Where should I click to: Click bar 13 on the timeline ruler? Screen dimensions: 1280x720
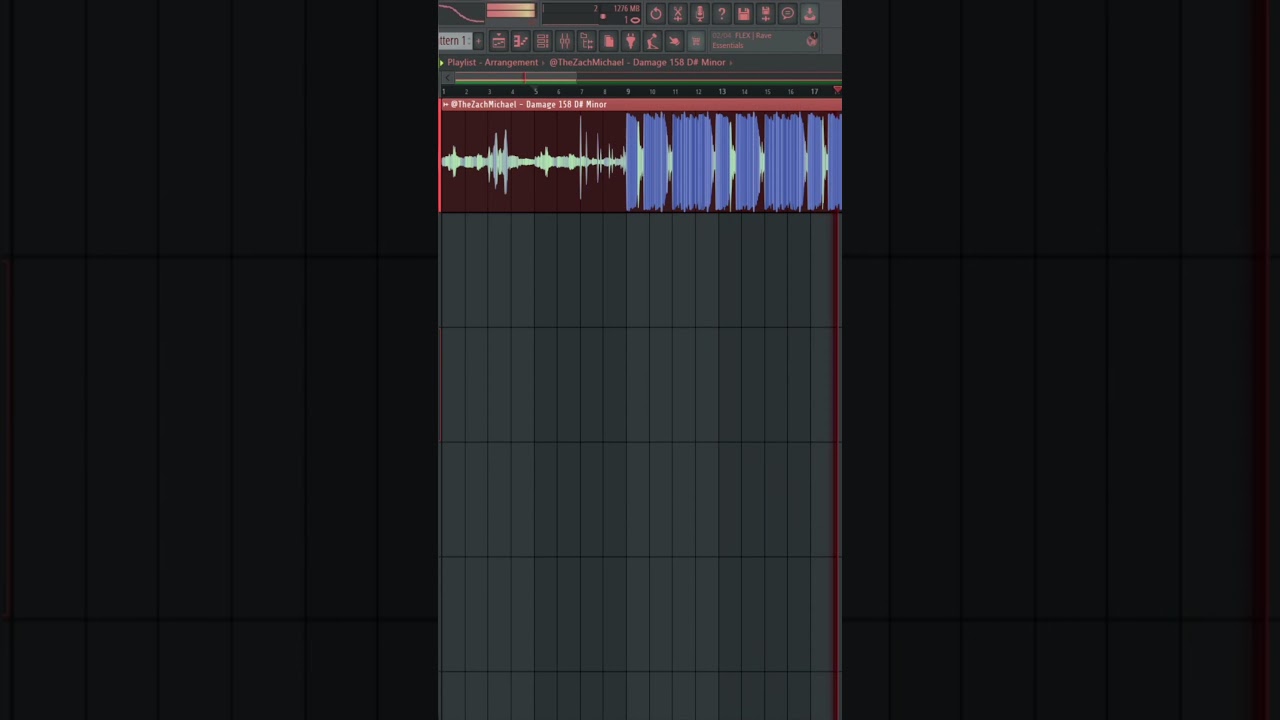[721, 91]
